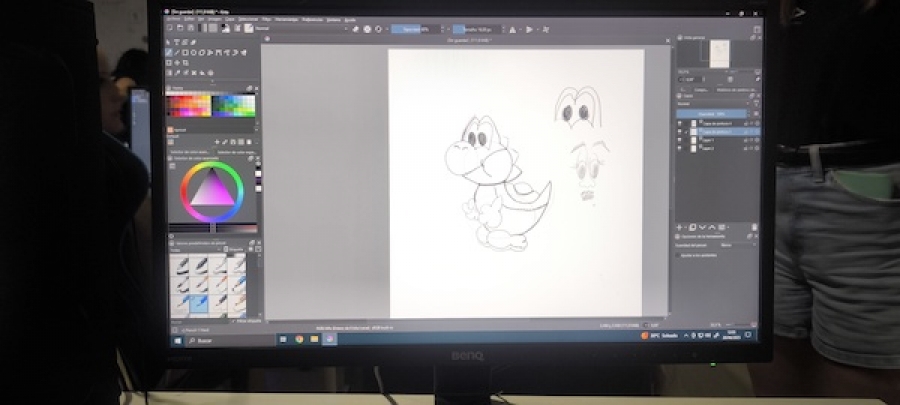Select the Calligraphy tool
This screenshot has width=900, height=405.
click(x=193, y=42)
